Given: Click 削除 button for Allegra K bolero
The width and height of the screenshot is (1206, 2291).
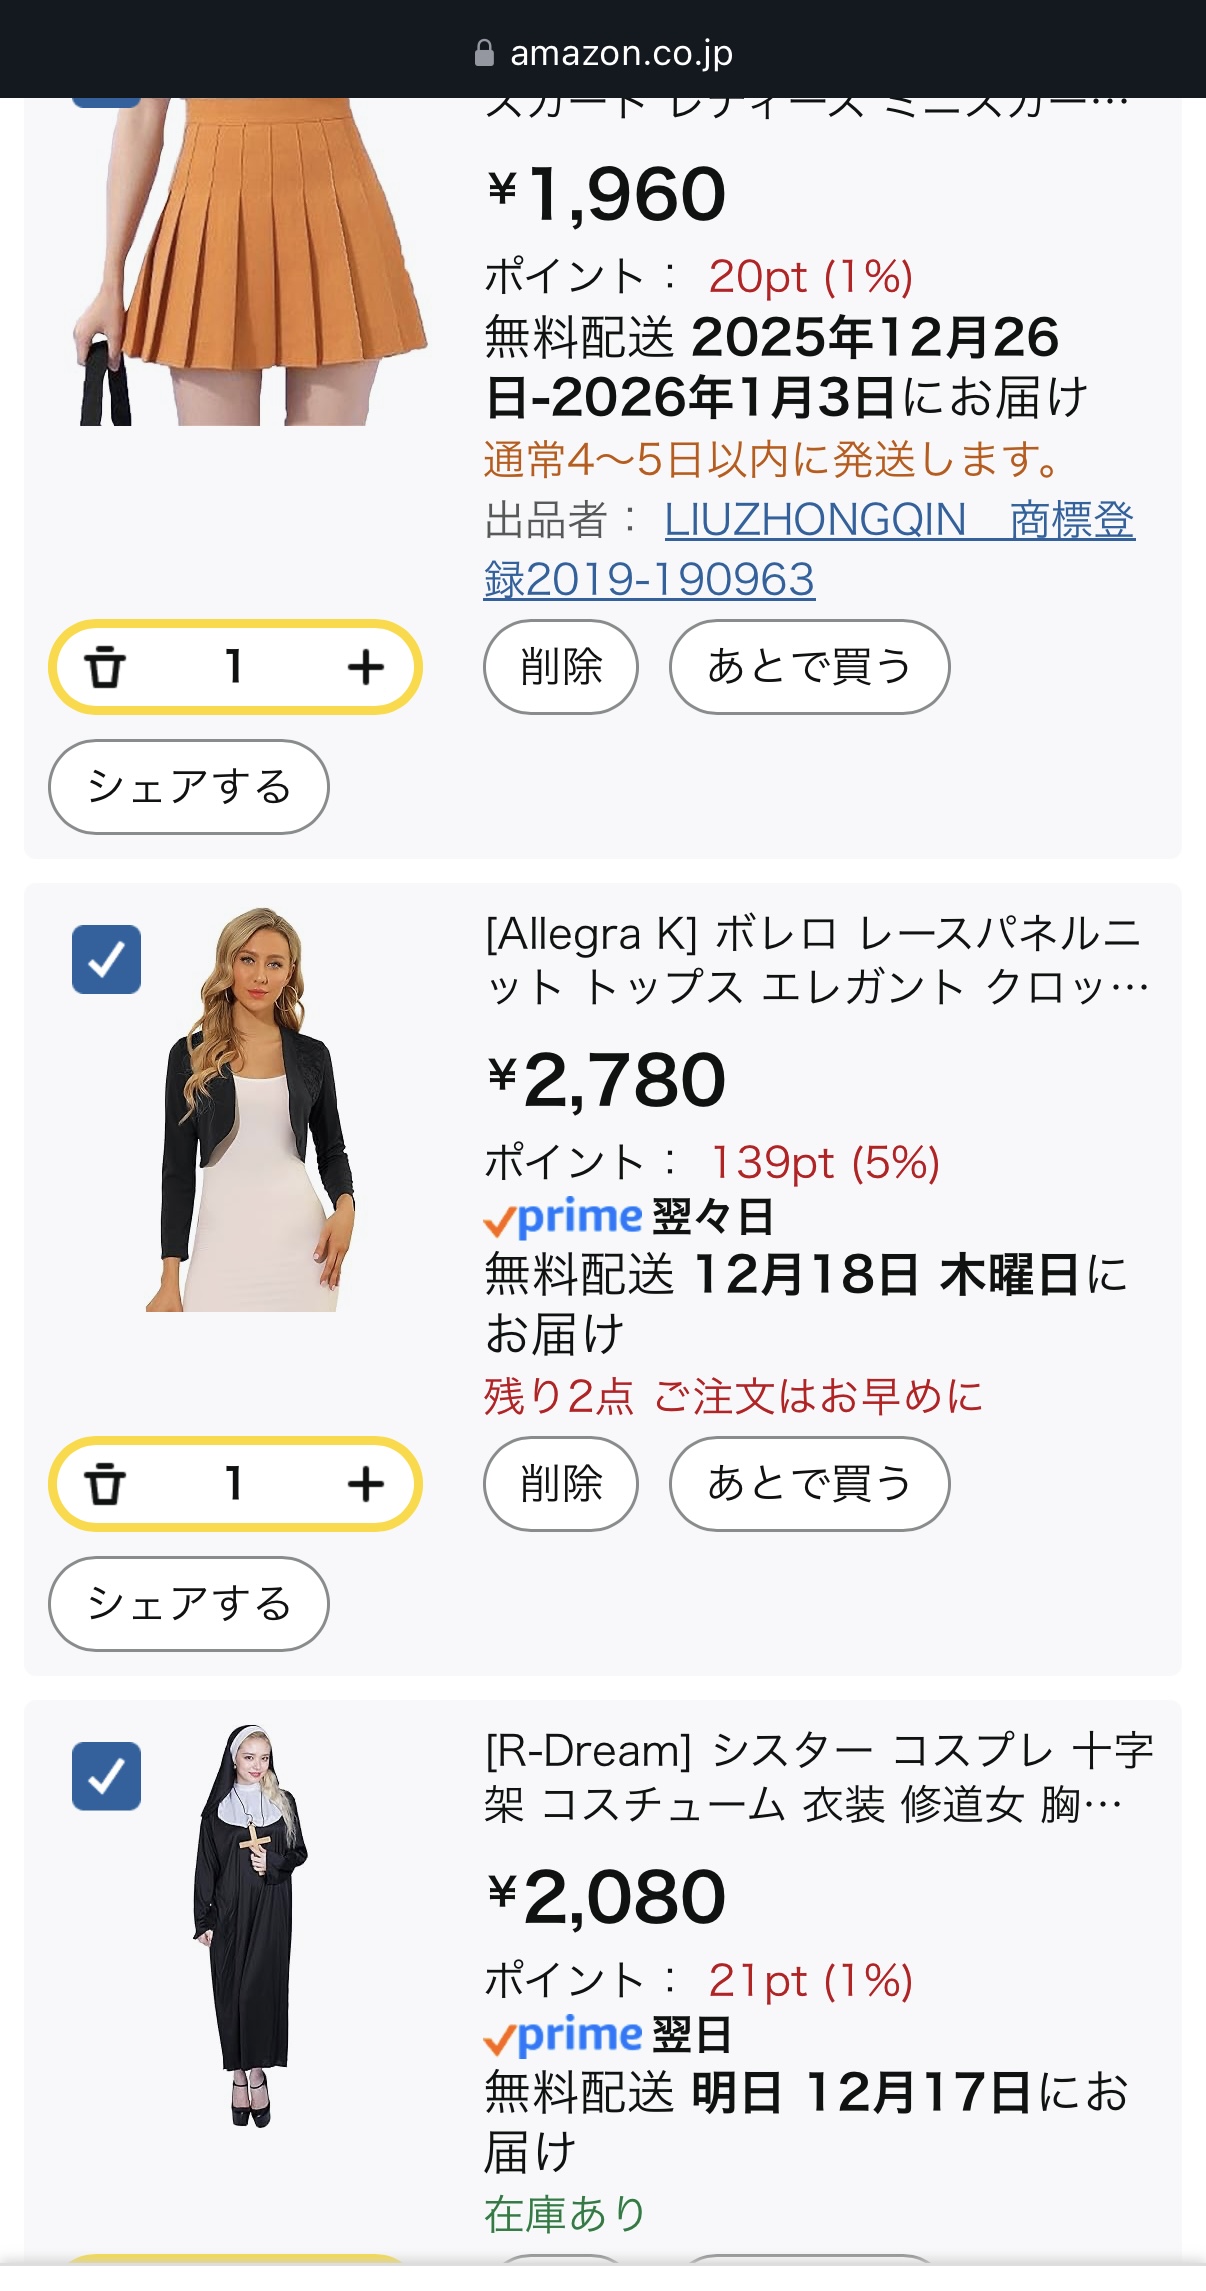Looking at the screenshot, I should 561,1484.
